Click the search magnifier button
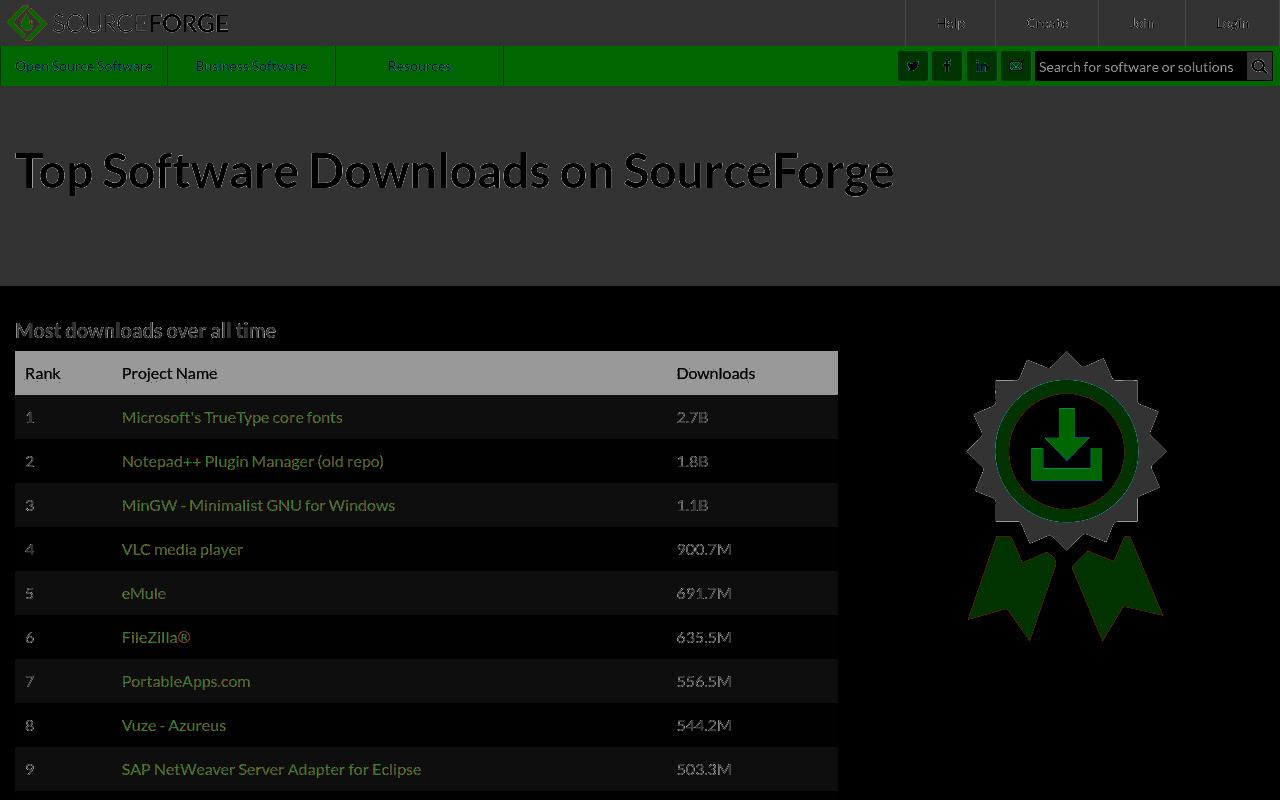The width and height of the screenshot is (1280, 800). (x=1260, y=67)
